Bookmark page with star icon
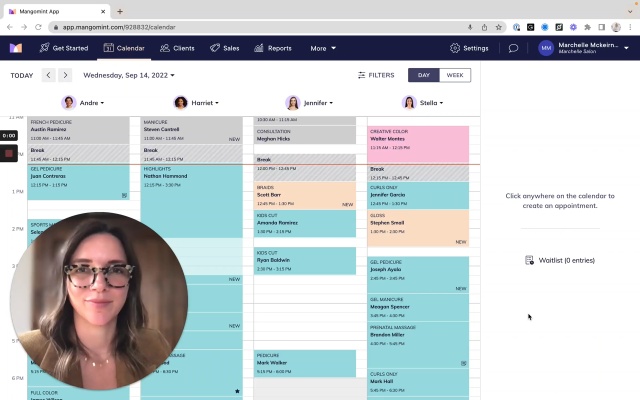Image resolution: width=640 pixels, height=400 pixels. click(498, 27)
